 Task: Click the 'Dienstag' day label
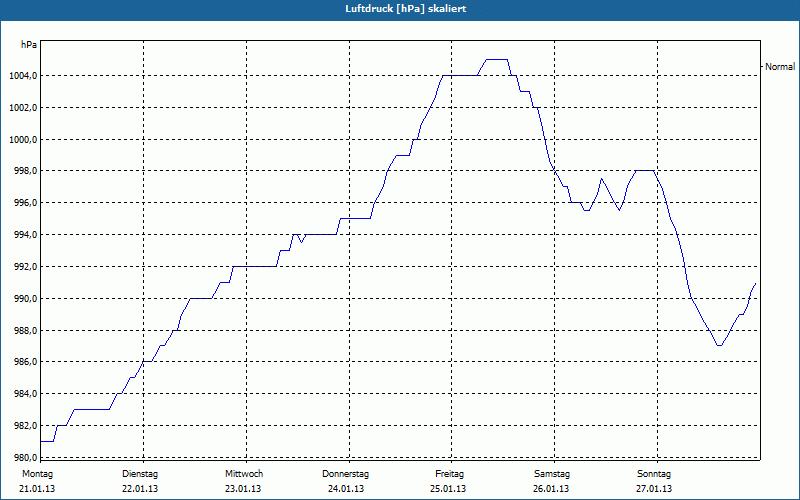[x=140, y=474]
